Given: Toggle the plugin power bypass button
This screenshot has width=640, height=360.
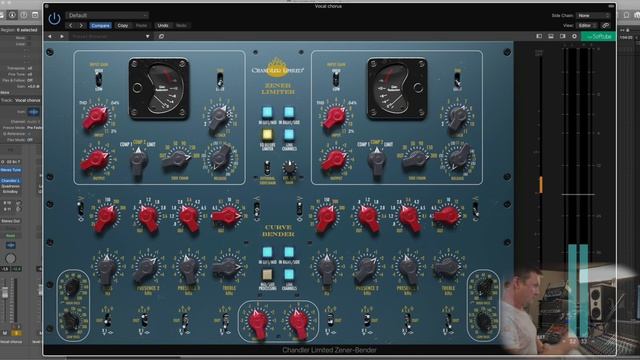Looking at the screenshot, I should pos(54,18).
